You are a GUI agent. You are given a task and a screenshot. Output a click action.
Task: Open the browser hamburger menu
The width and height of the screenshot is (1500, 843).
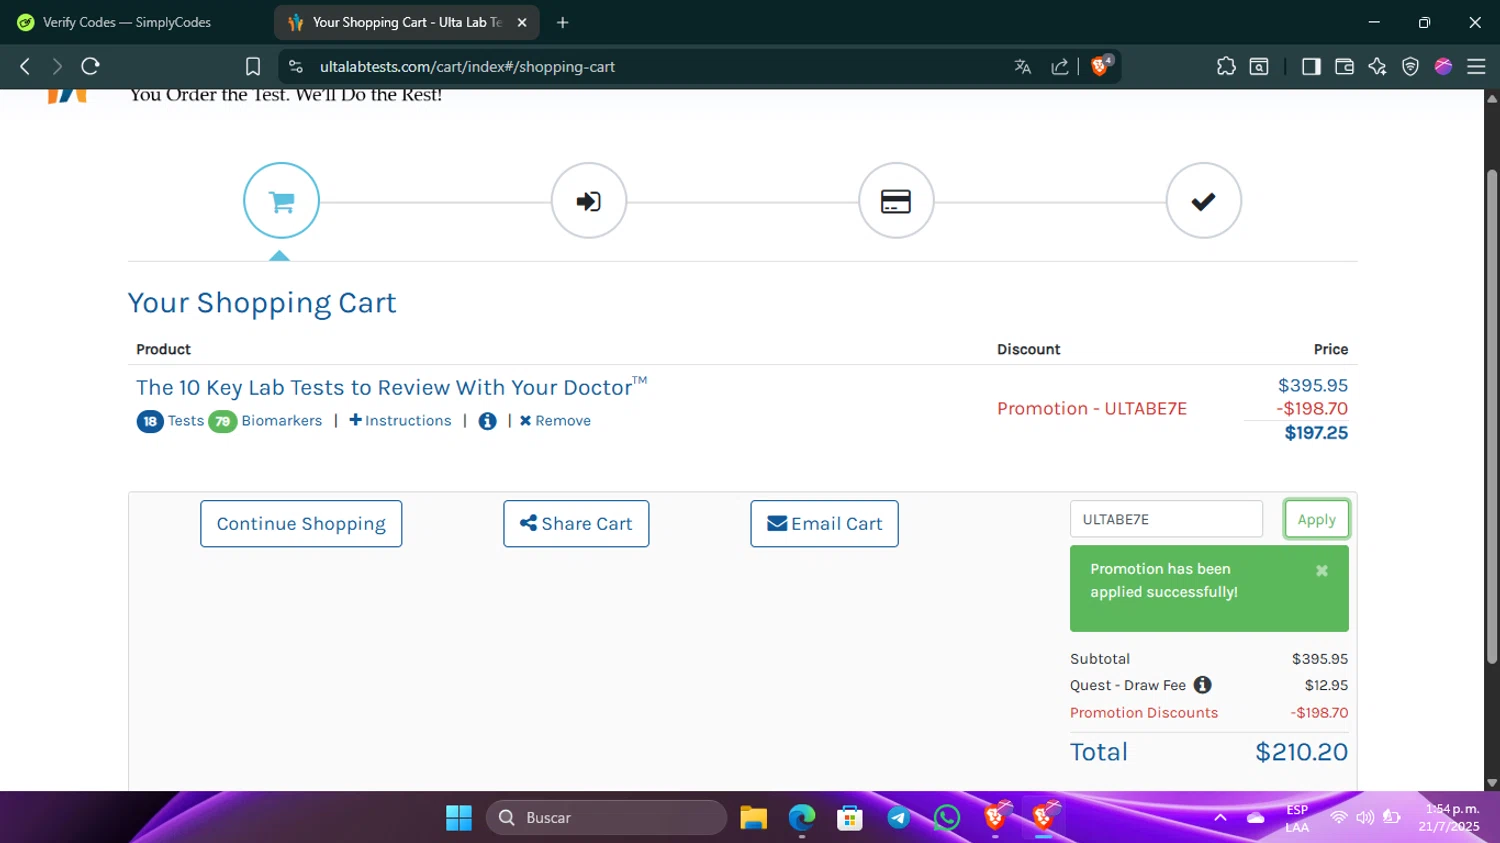tap(1476, 66)
